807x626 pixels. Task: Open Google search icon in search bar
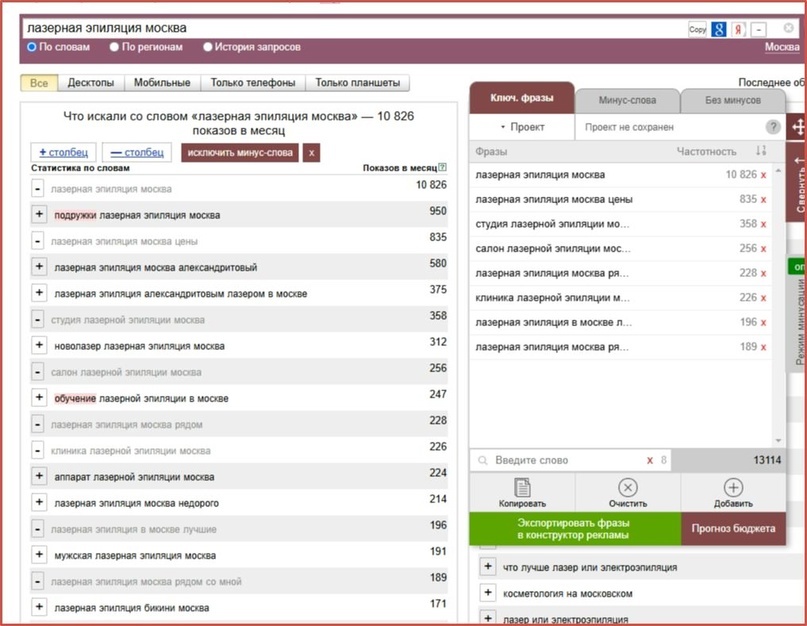(718, 29)
